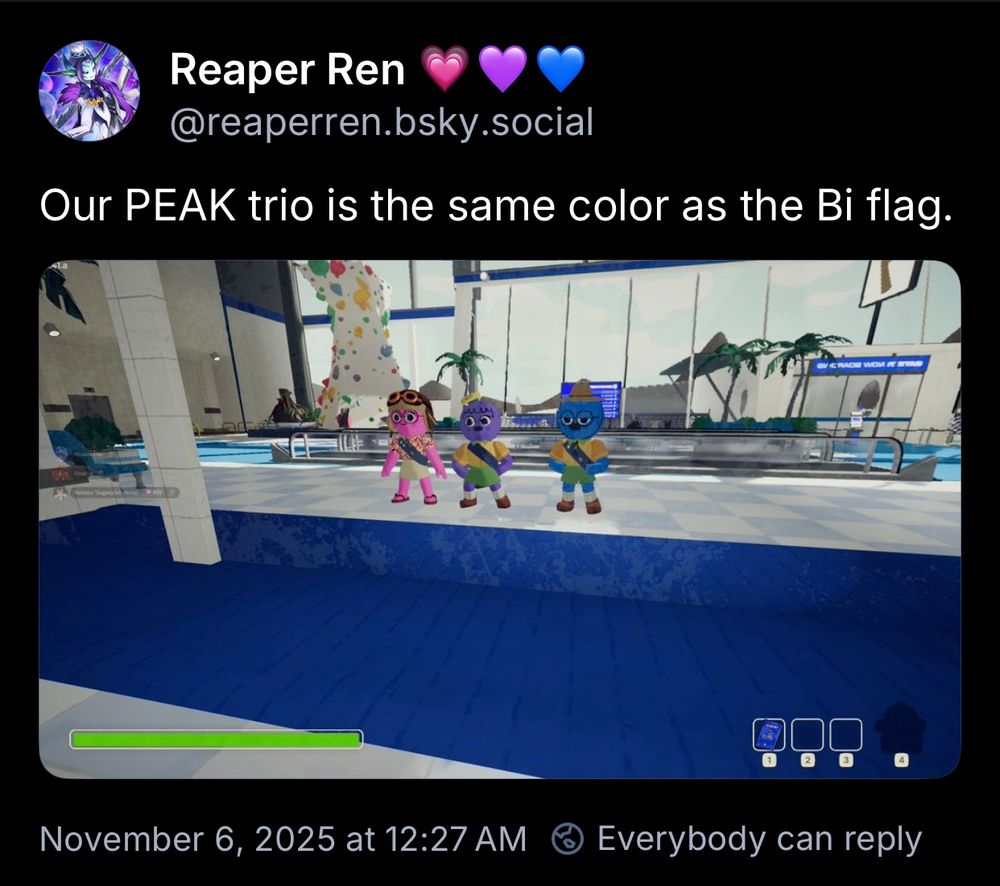Open the PEAK screenshot image
The width and height of the screenshot is (1000, 886).
pos(500,519)
